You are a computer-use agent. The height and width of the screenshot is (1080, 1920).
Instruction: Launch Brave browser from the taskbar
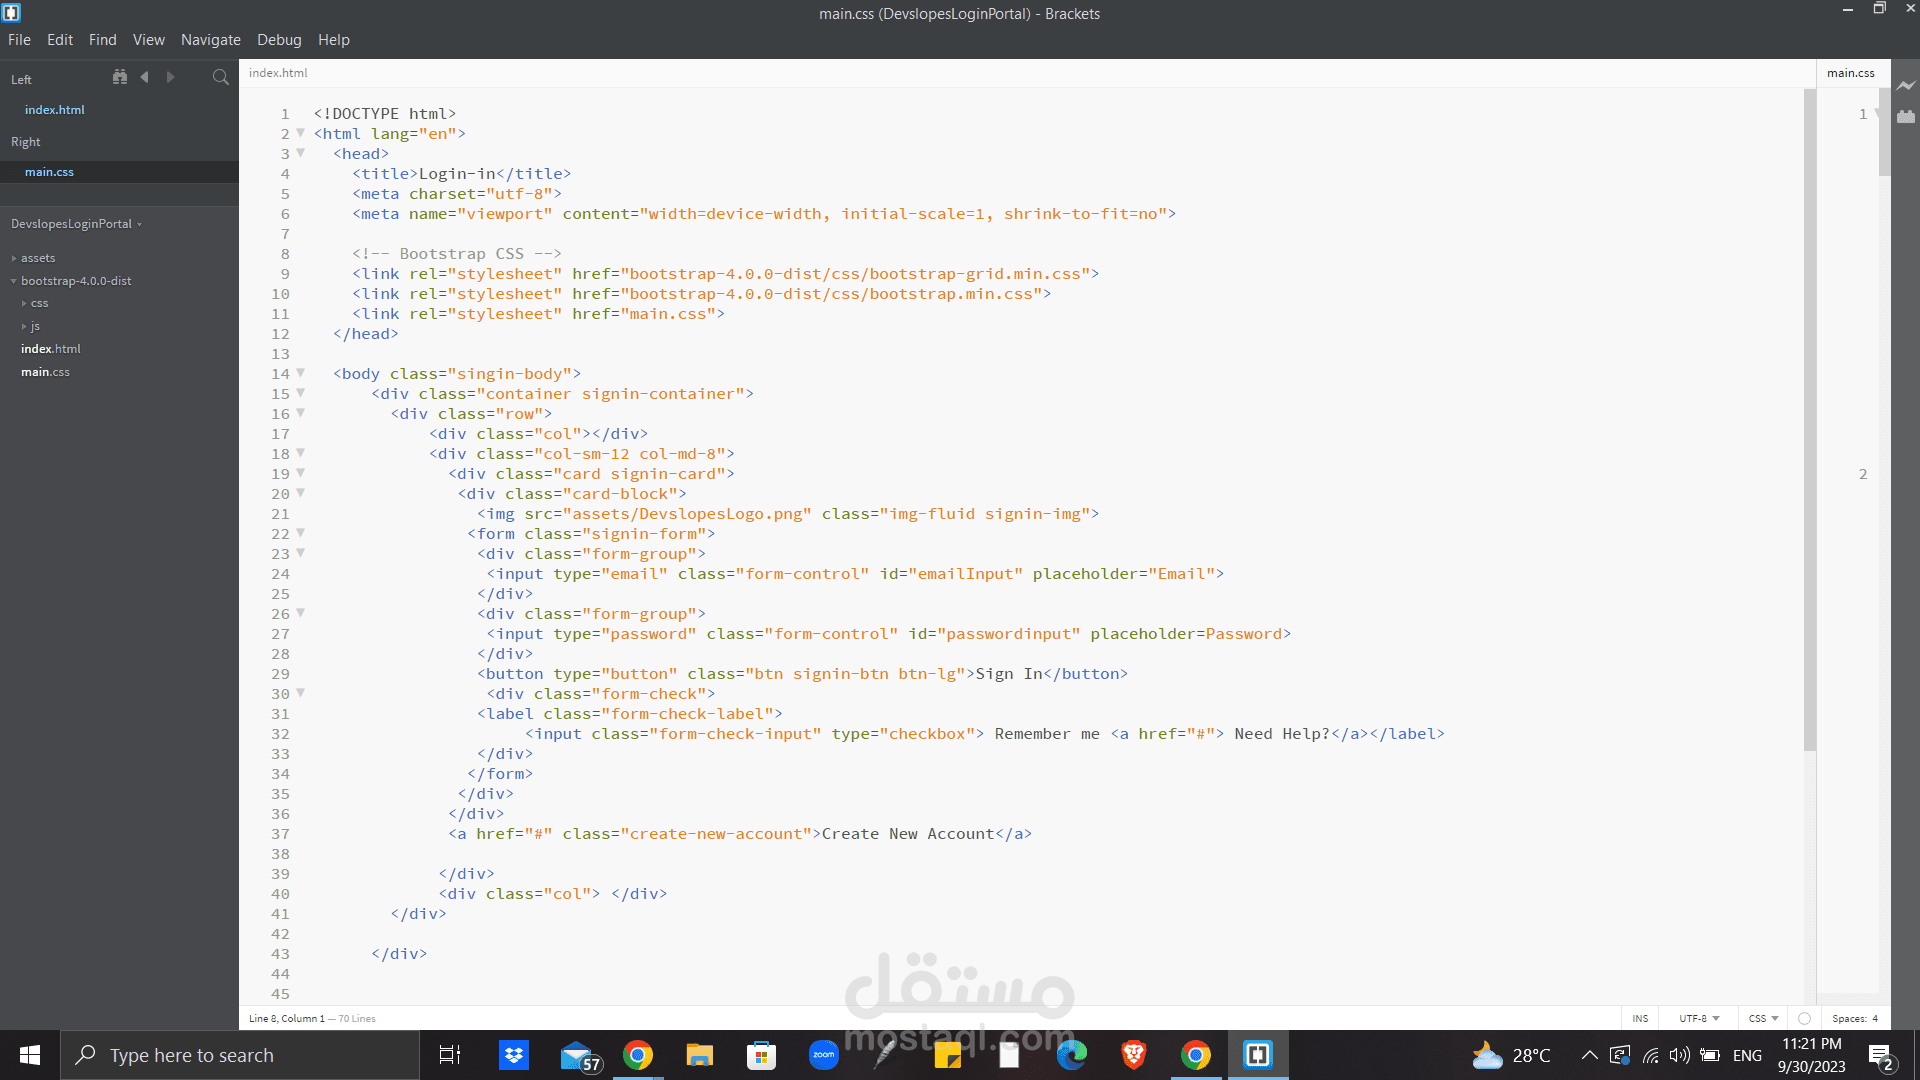pyautogui.click(x=1133, y=1055)
